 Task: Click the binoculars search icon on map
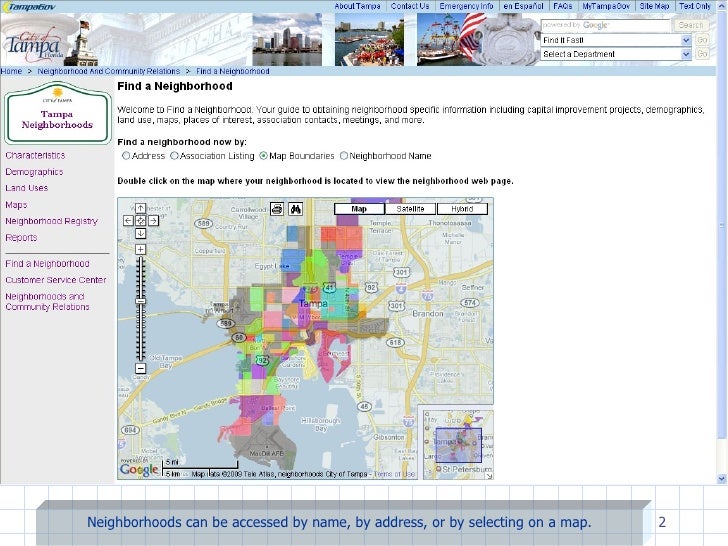click(296, 209)
